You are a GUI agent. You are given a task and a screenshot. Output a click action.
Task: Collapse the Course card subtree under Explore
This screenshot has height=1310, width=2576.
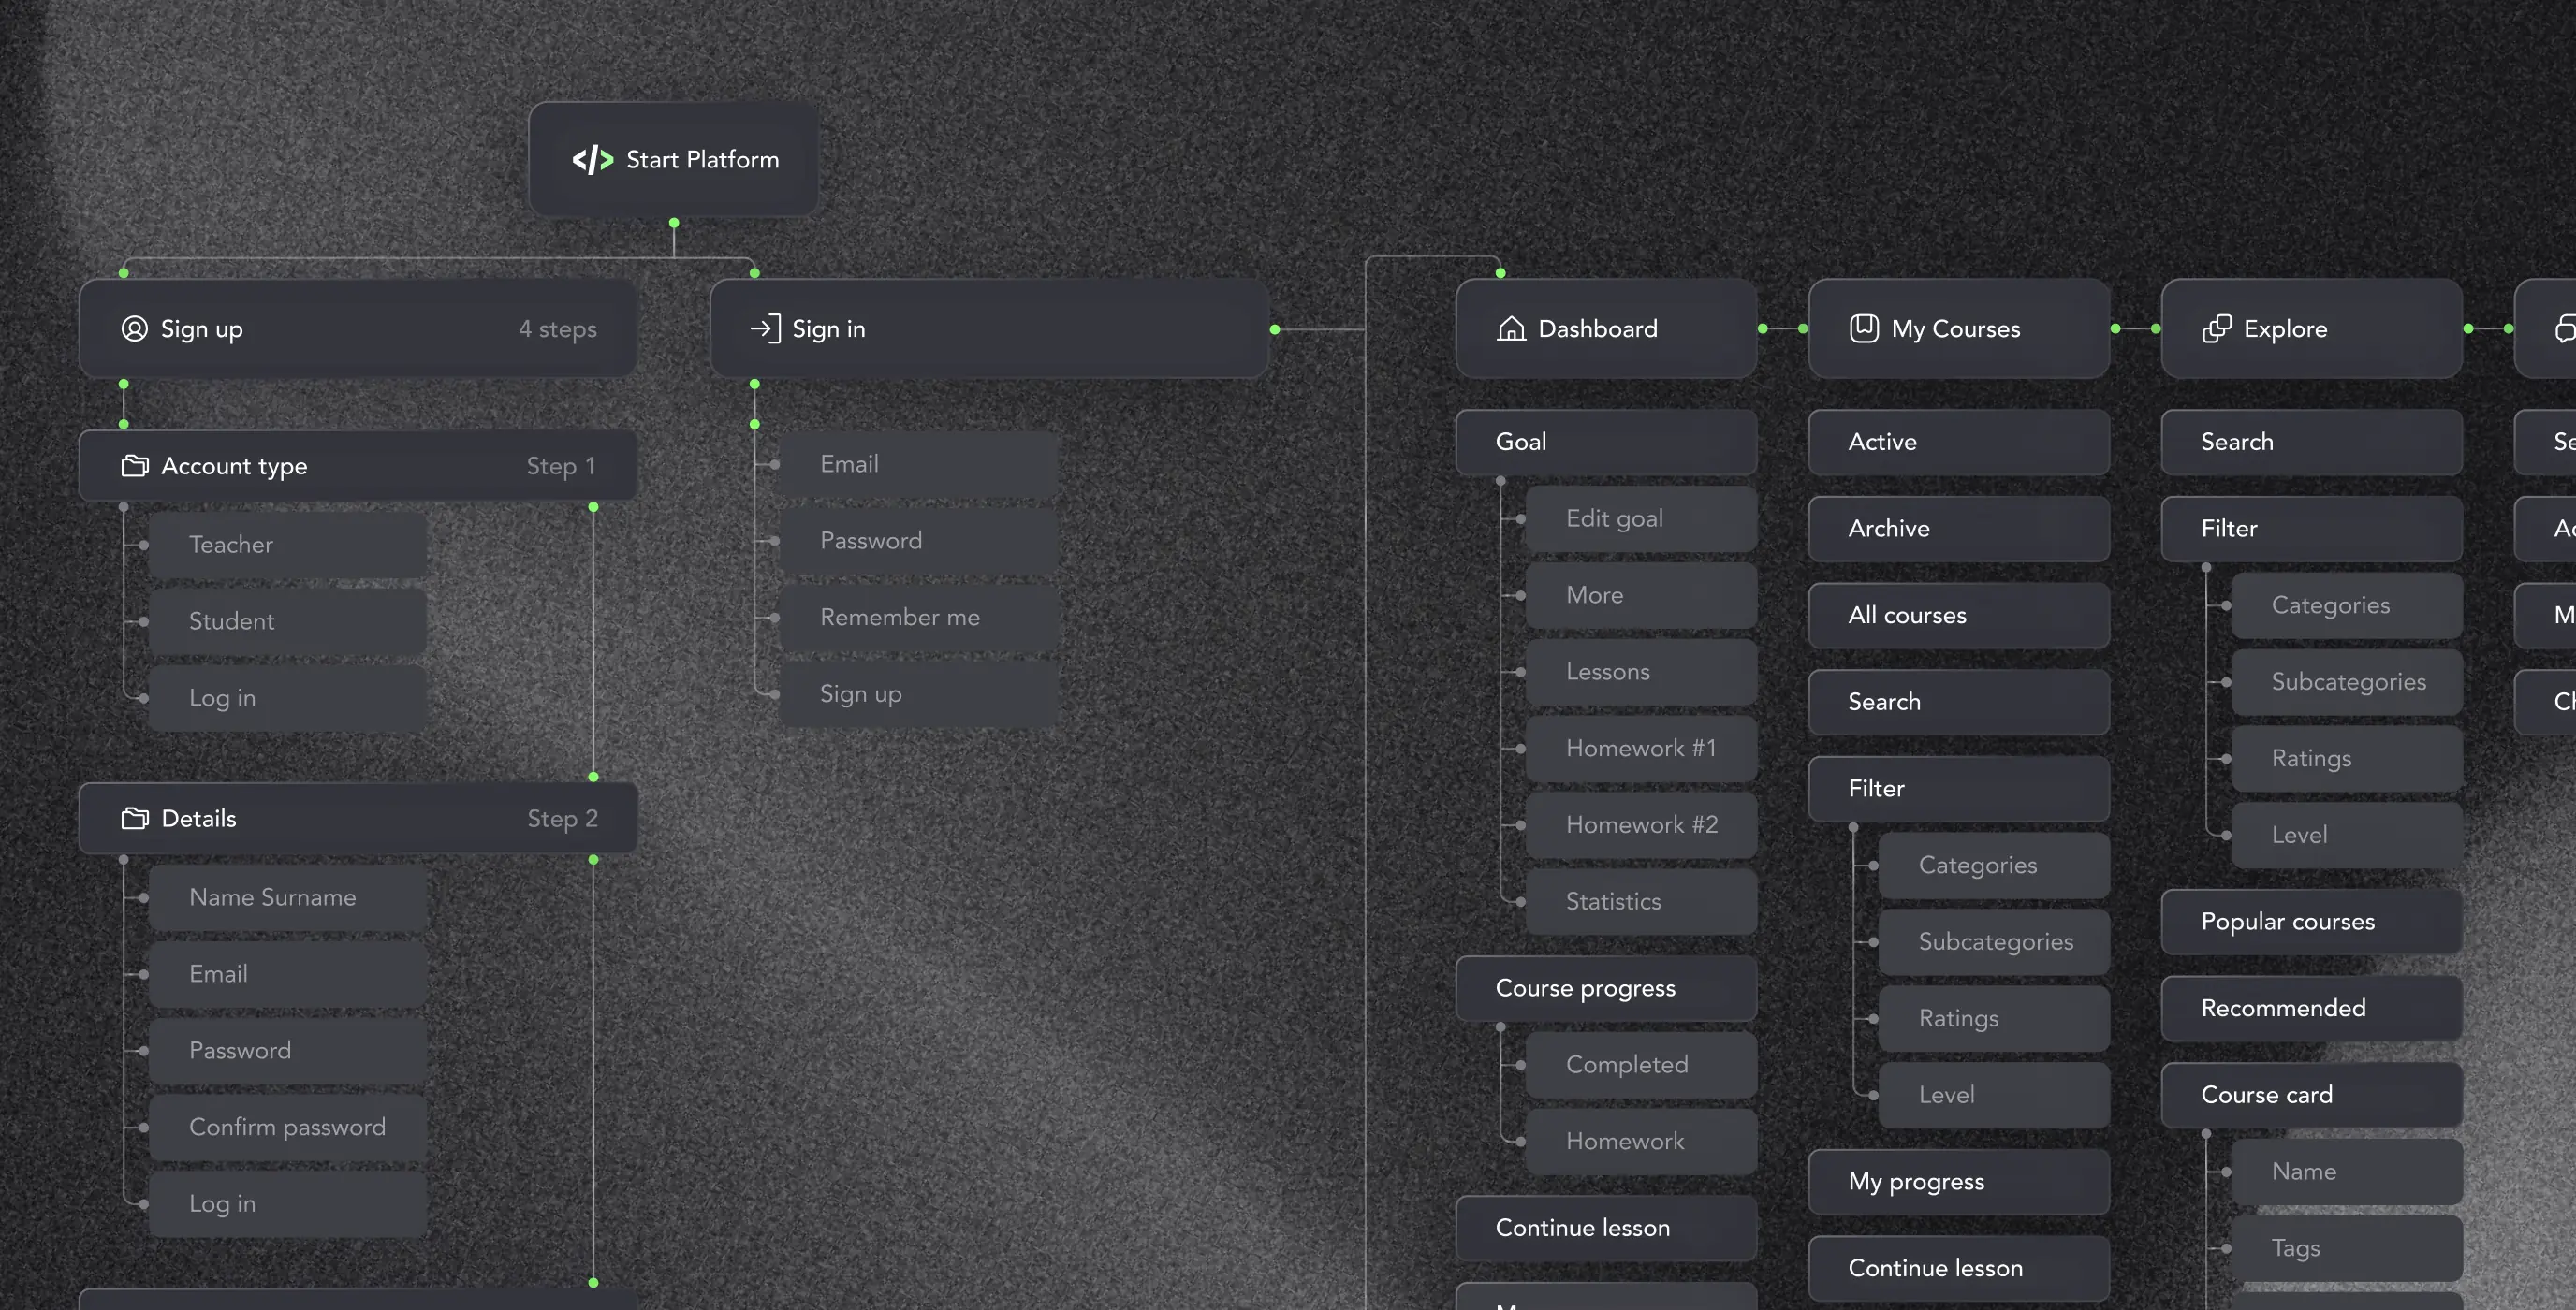coord(2206,1134)
